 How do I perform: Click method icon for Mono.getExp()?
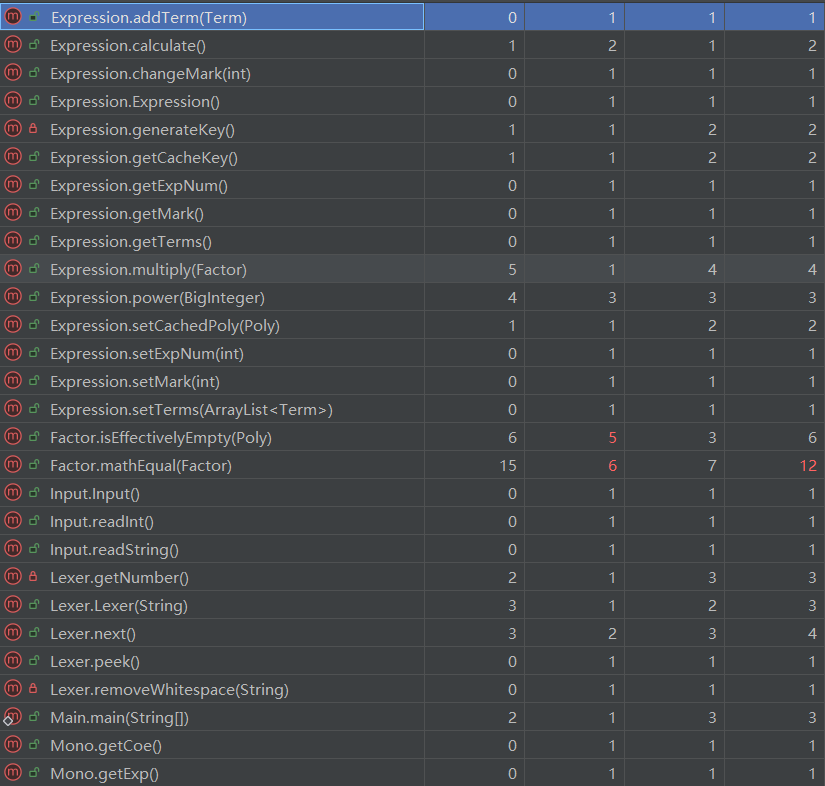[13, 772]
